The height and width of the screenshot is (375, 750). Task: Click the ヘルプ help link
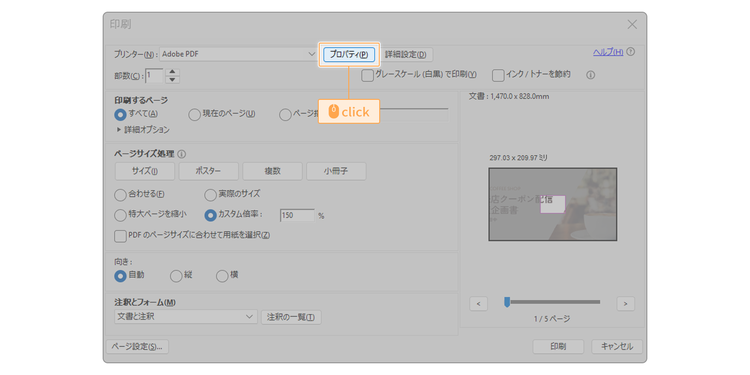[608, 52]
